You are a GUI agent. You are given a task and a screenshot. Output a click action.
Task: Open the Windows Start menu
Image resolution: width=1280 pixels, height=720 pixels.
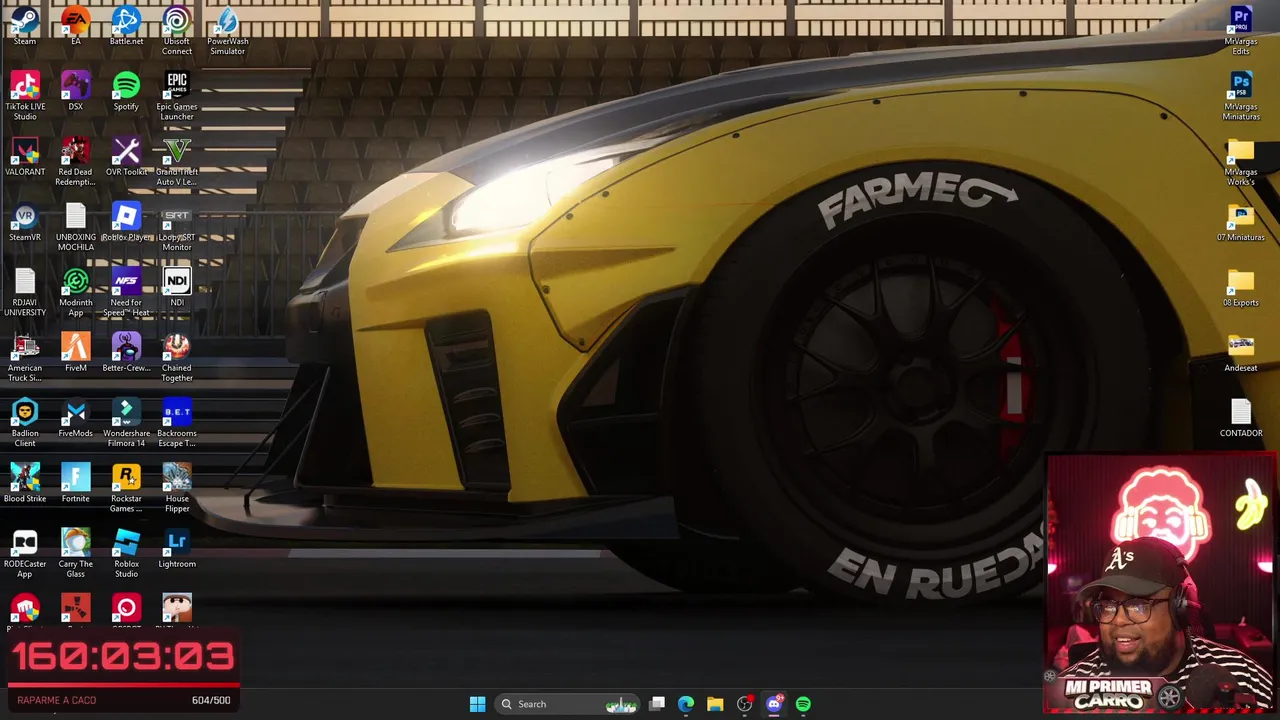477,704
